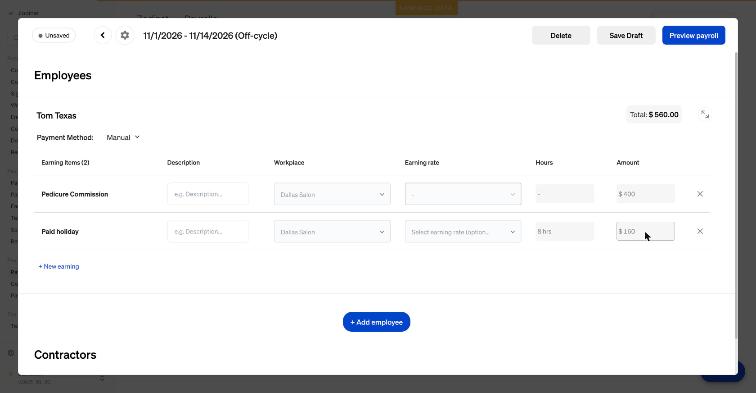This screenshot has width=756, height=393.
Task: Open payroll settings via the gear icon
Action: pyautogui.click(x=125, y=35)
